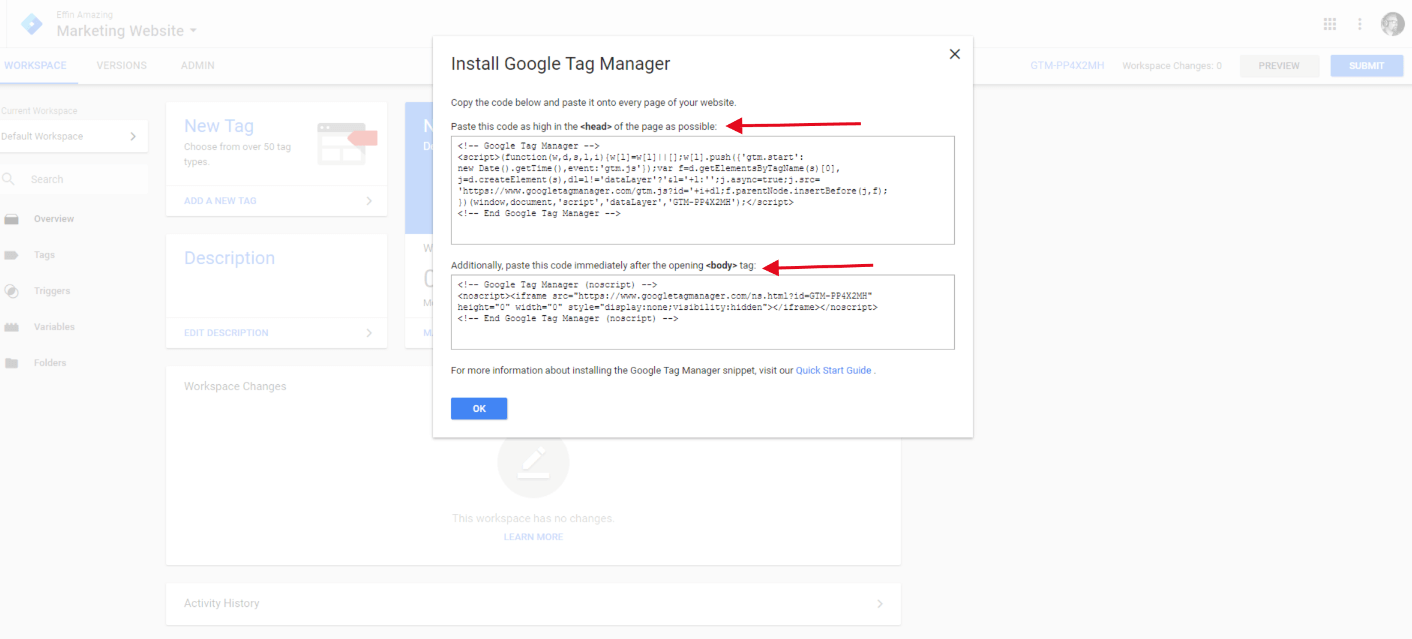Switch to the Admin tab

[197, 65]
